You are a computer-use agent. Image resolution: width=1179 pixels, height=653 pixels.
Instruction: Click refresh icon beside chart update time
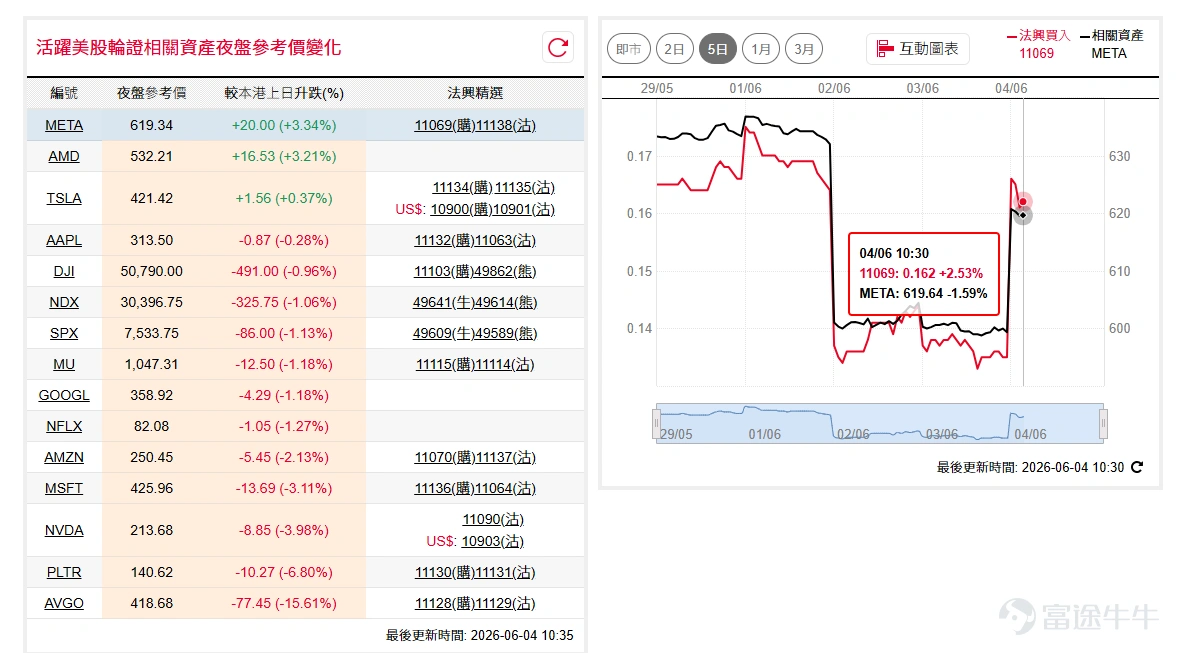point(1137,467)
